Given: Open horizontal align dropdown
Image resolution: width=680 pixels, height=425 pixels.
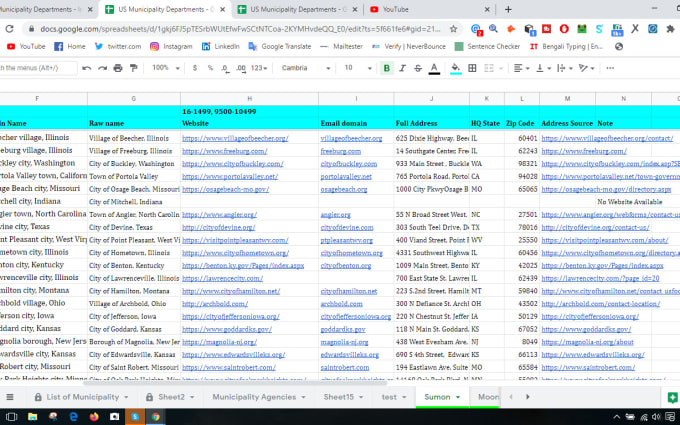Looking at the screenshot, I should point(521,68).
